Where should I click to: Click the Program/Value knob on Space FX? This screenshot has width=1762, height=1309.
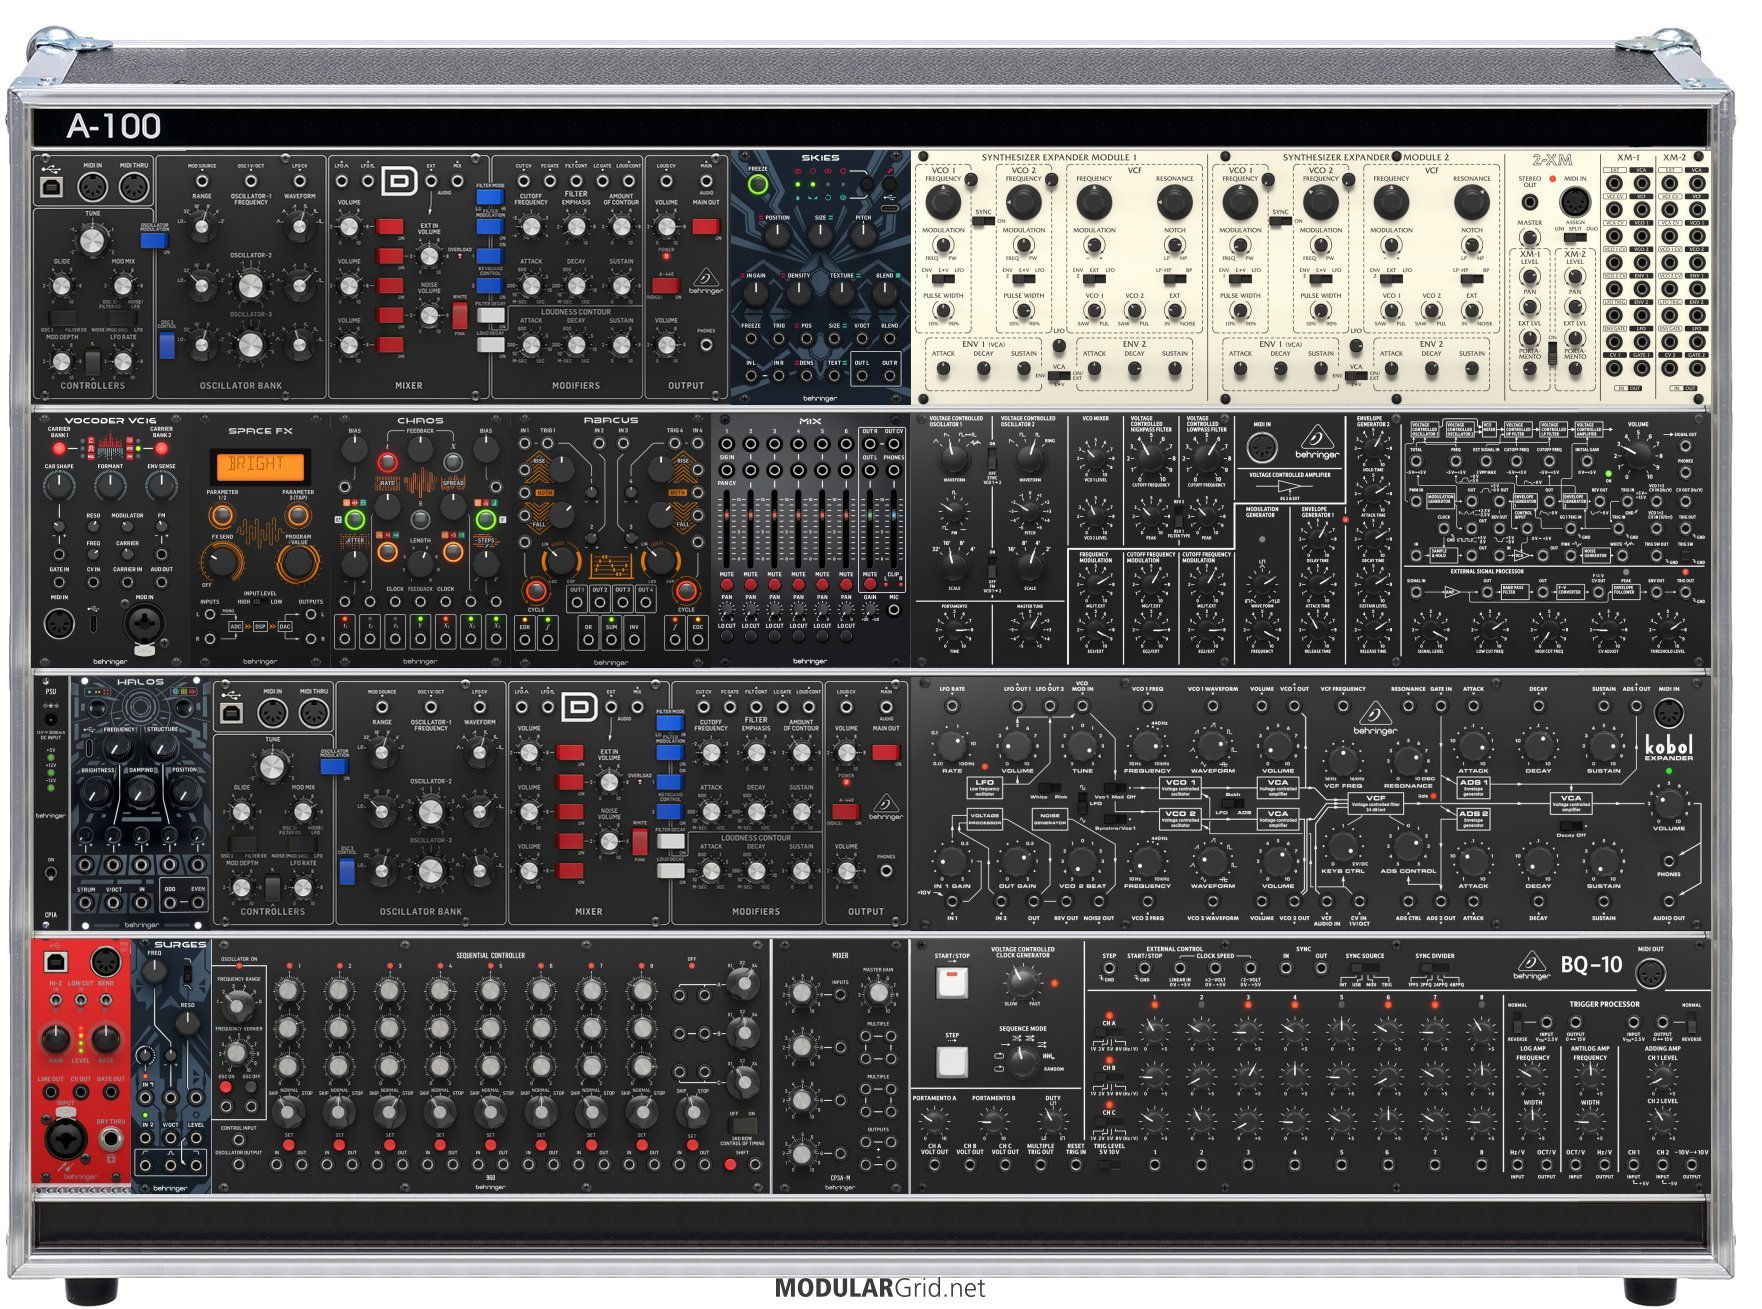point(297,562)
